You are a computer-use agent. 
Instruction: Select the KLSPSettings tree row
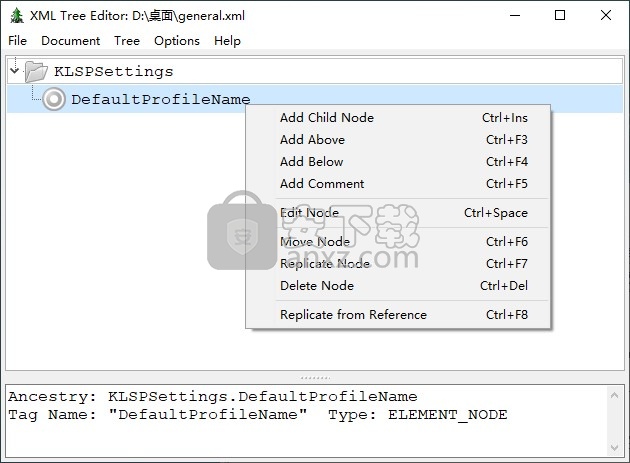click(315, 71)
